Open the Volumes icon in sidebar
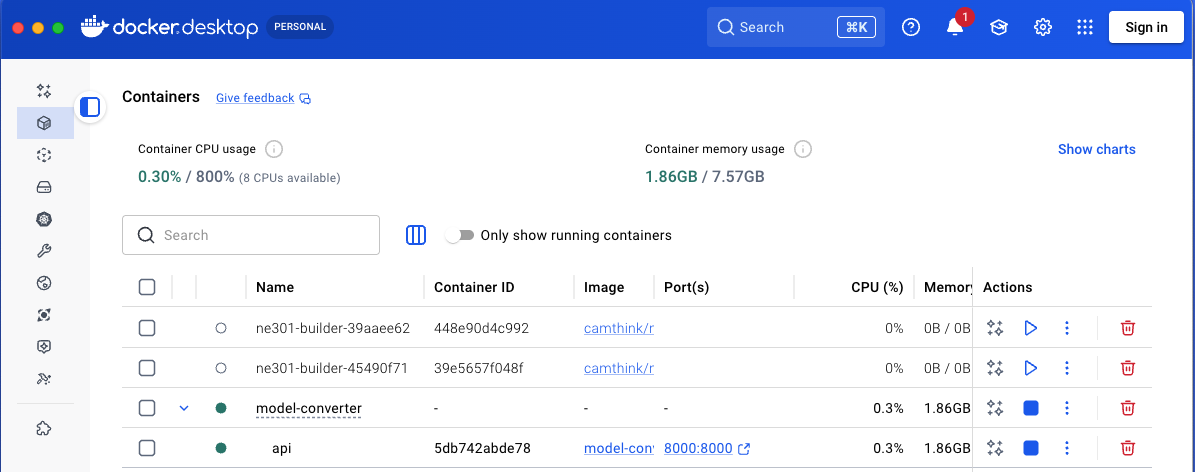The width and height of the screenshot is (1195, 472). click(x=44, y=187)
